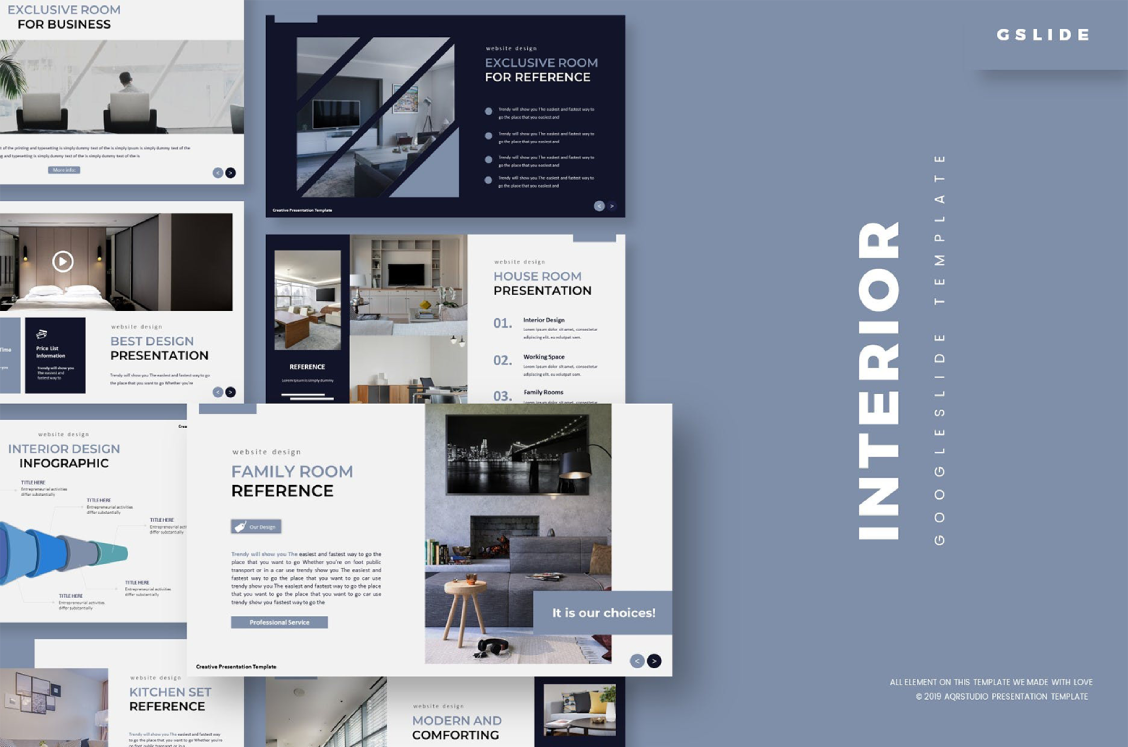Select the last bullet in Exclusive Room for Reference

[488, 181]
